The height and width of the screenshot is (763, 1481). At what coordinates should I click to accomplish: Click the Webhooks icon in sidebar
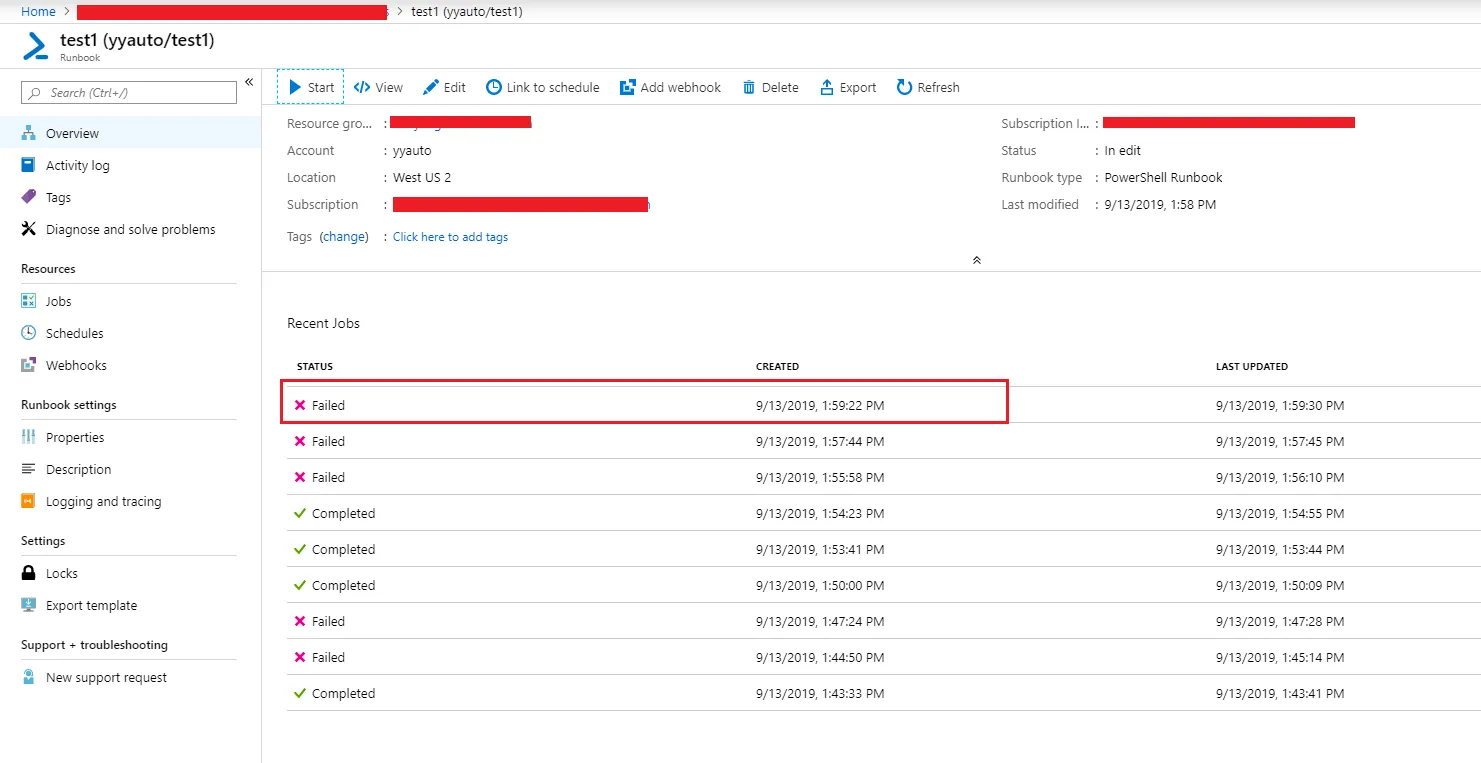(x=29, y=365)
